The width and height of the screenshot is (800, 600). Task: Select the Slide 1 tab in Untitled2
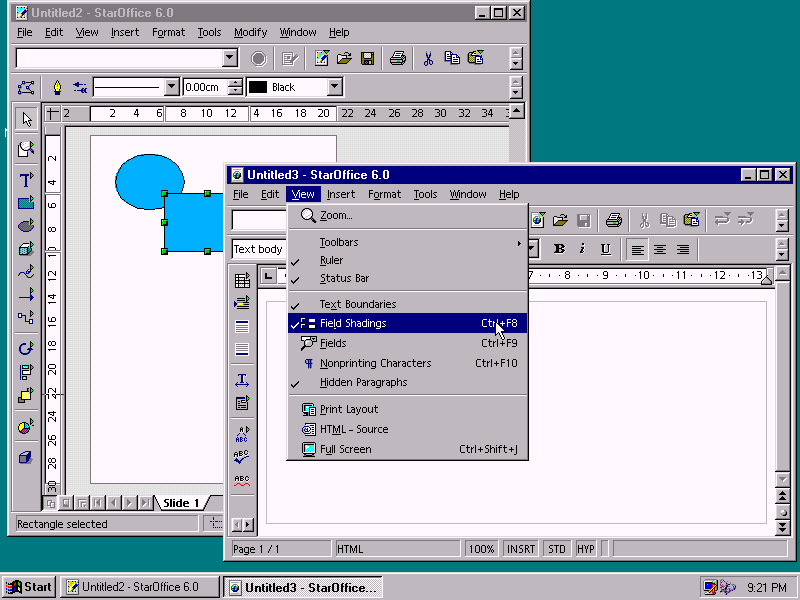click(x=181, y=503)
